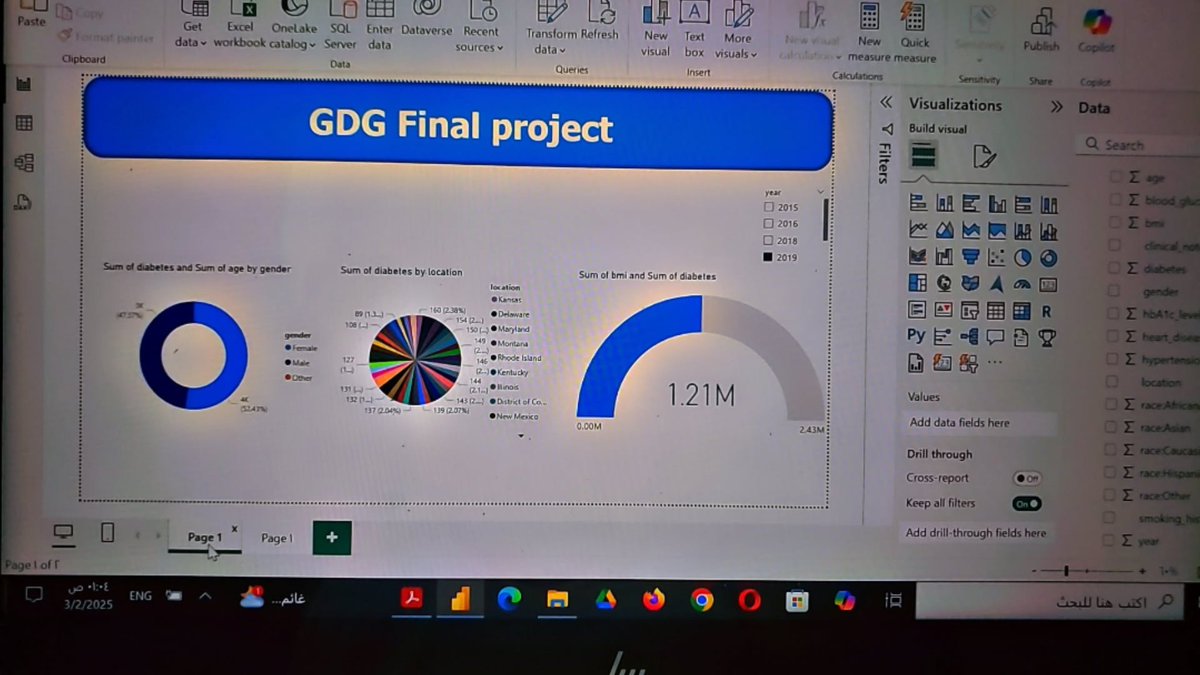The height and width of the screenshot is (675, 1200).
Task: Check the 2016 year slicer box
Action: 769,224
